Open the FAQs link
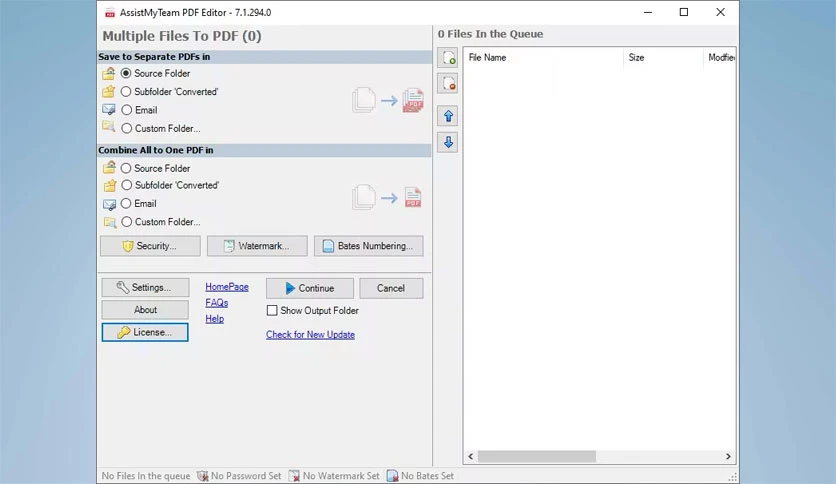 tap(216, 303)
